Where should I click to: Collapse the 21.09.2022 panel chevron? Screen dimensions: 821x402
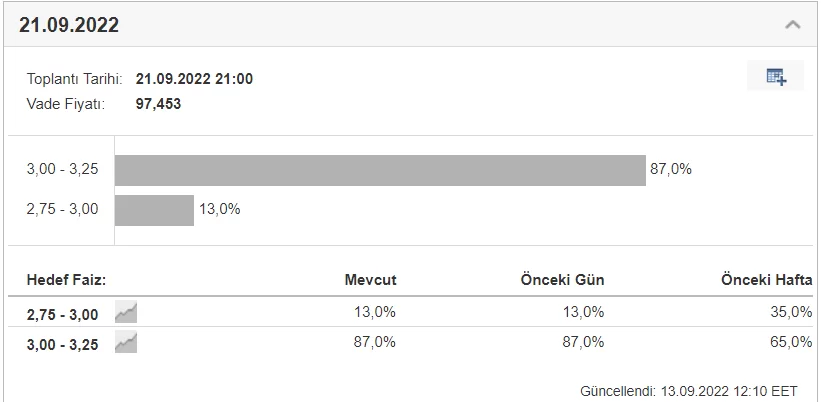pos(792,24)
